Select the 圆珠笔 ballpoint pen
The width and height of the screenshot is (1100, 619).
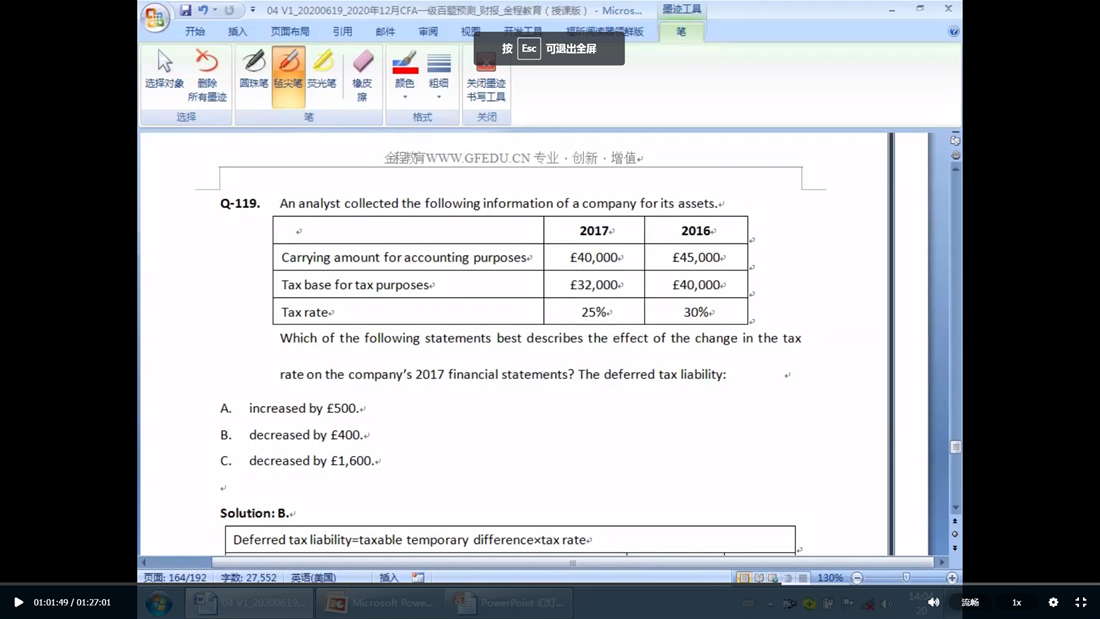point(253,69)
